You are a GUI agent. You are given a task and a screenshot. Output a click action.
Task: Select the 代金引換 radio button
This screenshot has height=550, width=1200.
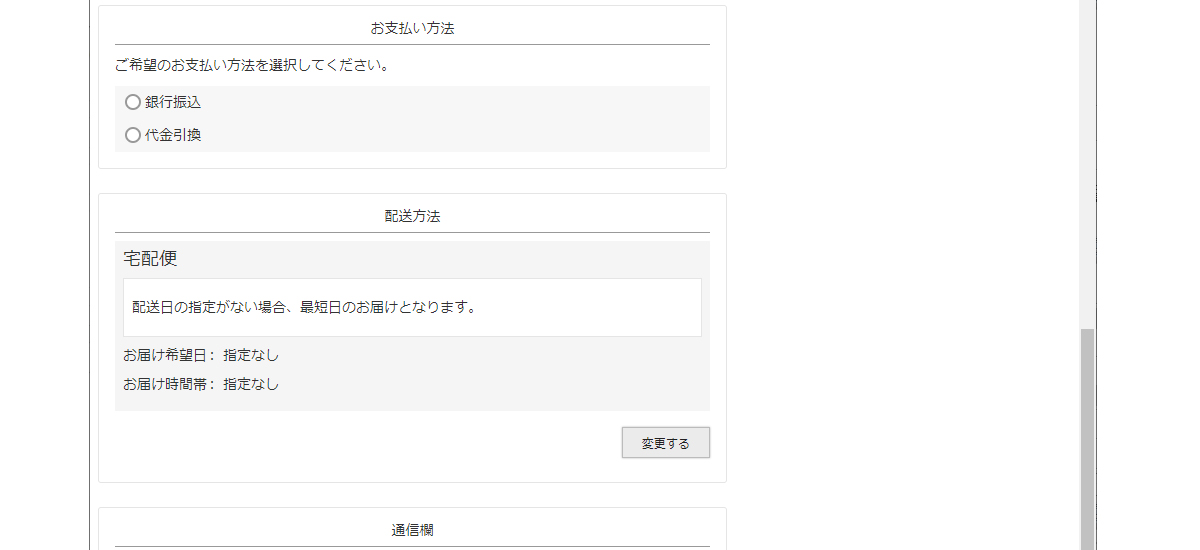click(x=133, y=135)
